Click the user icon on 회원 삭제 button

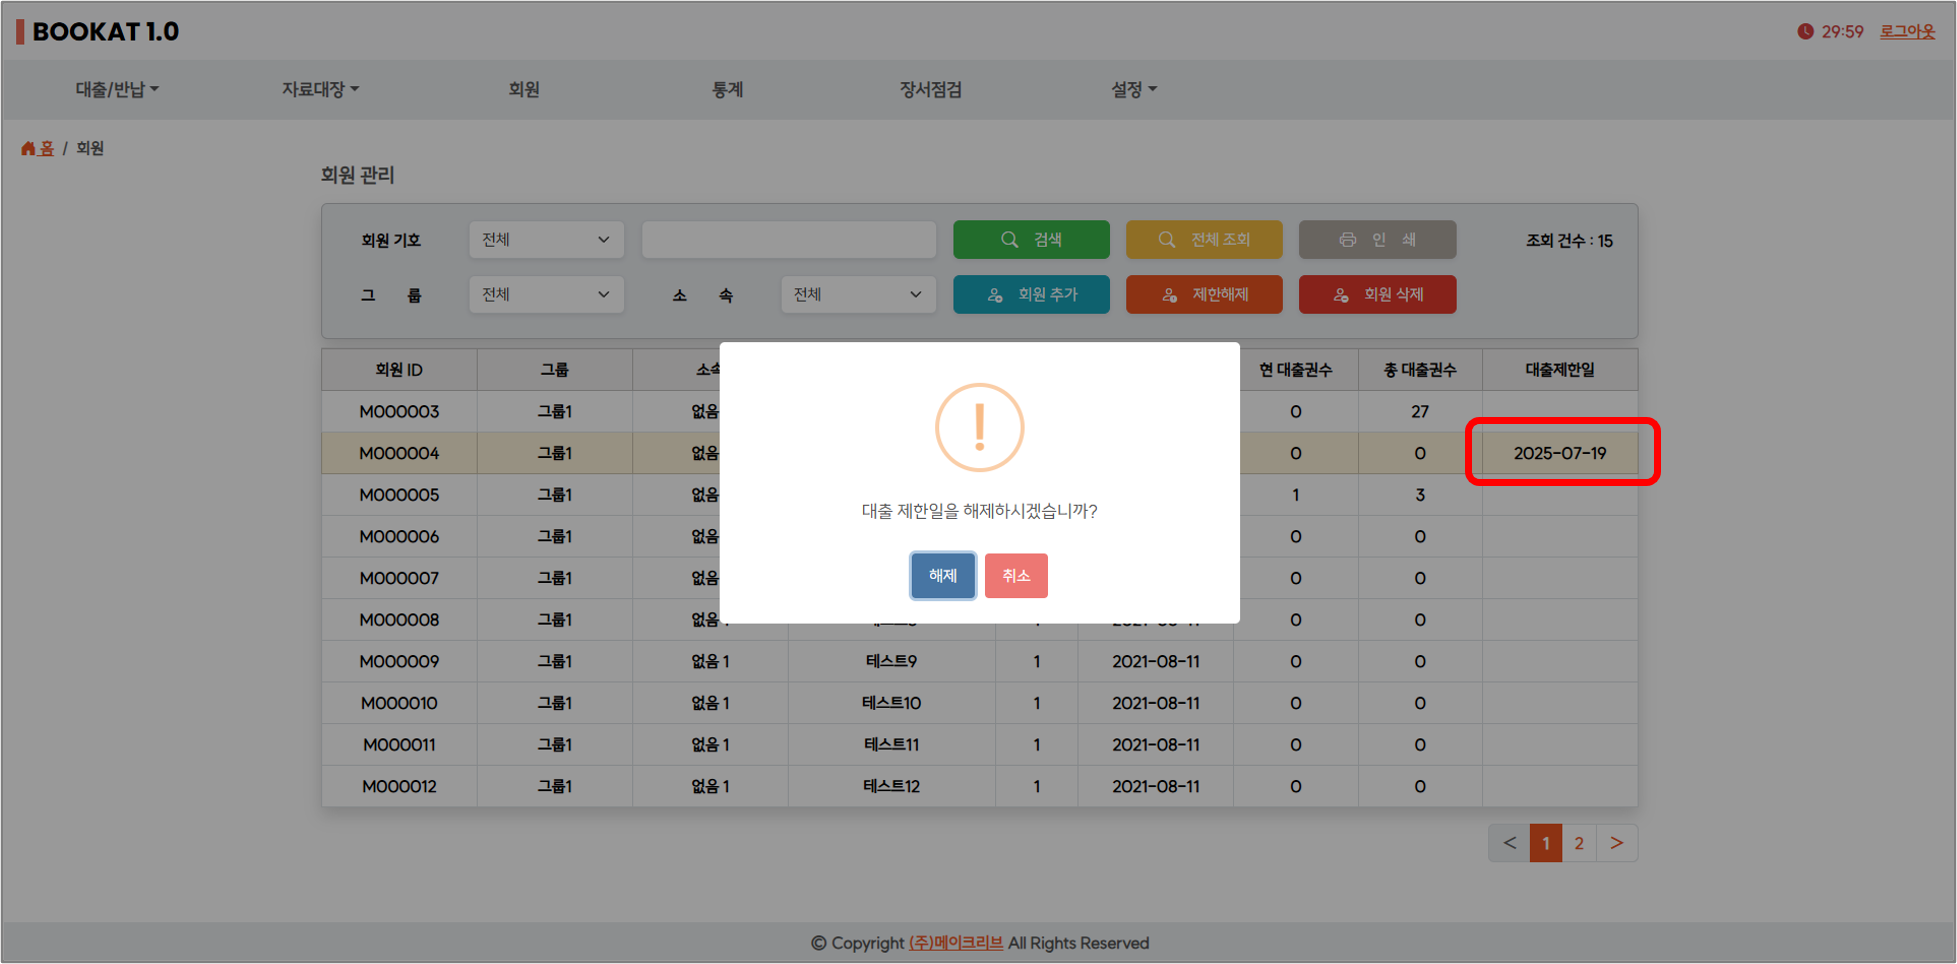tap(1341, 295)
